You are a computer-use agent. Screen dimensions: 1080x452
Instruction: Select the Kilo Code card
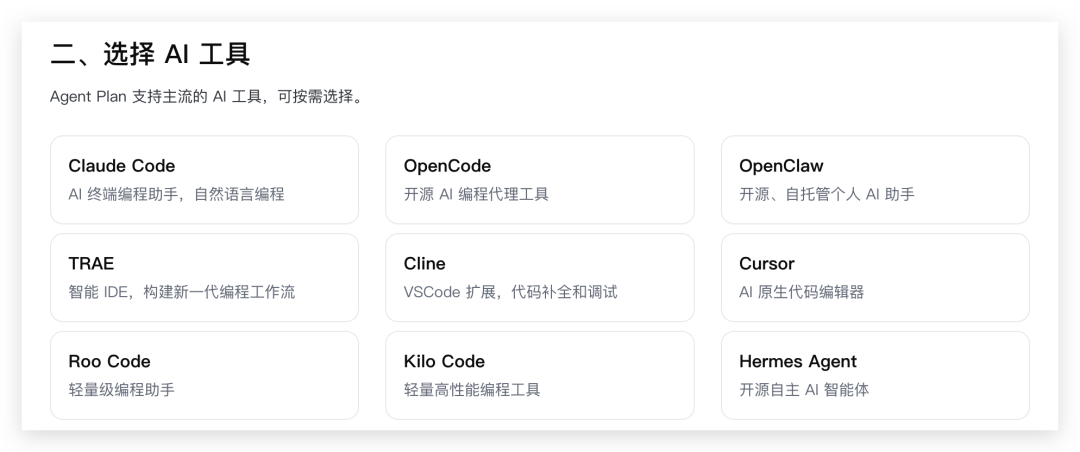click(x=539, y=376)
